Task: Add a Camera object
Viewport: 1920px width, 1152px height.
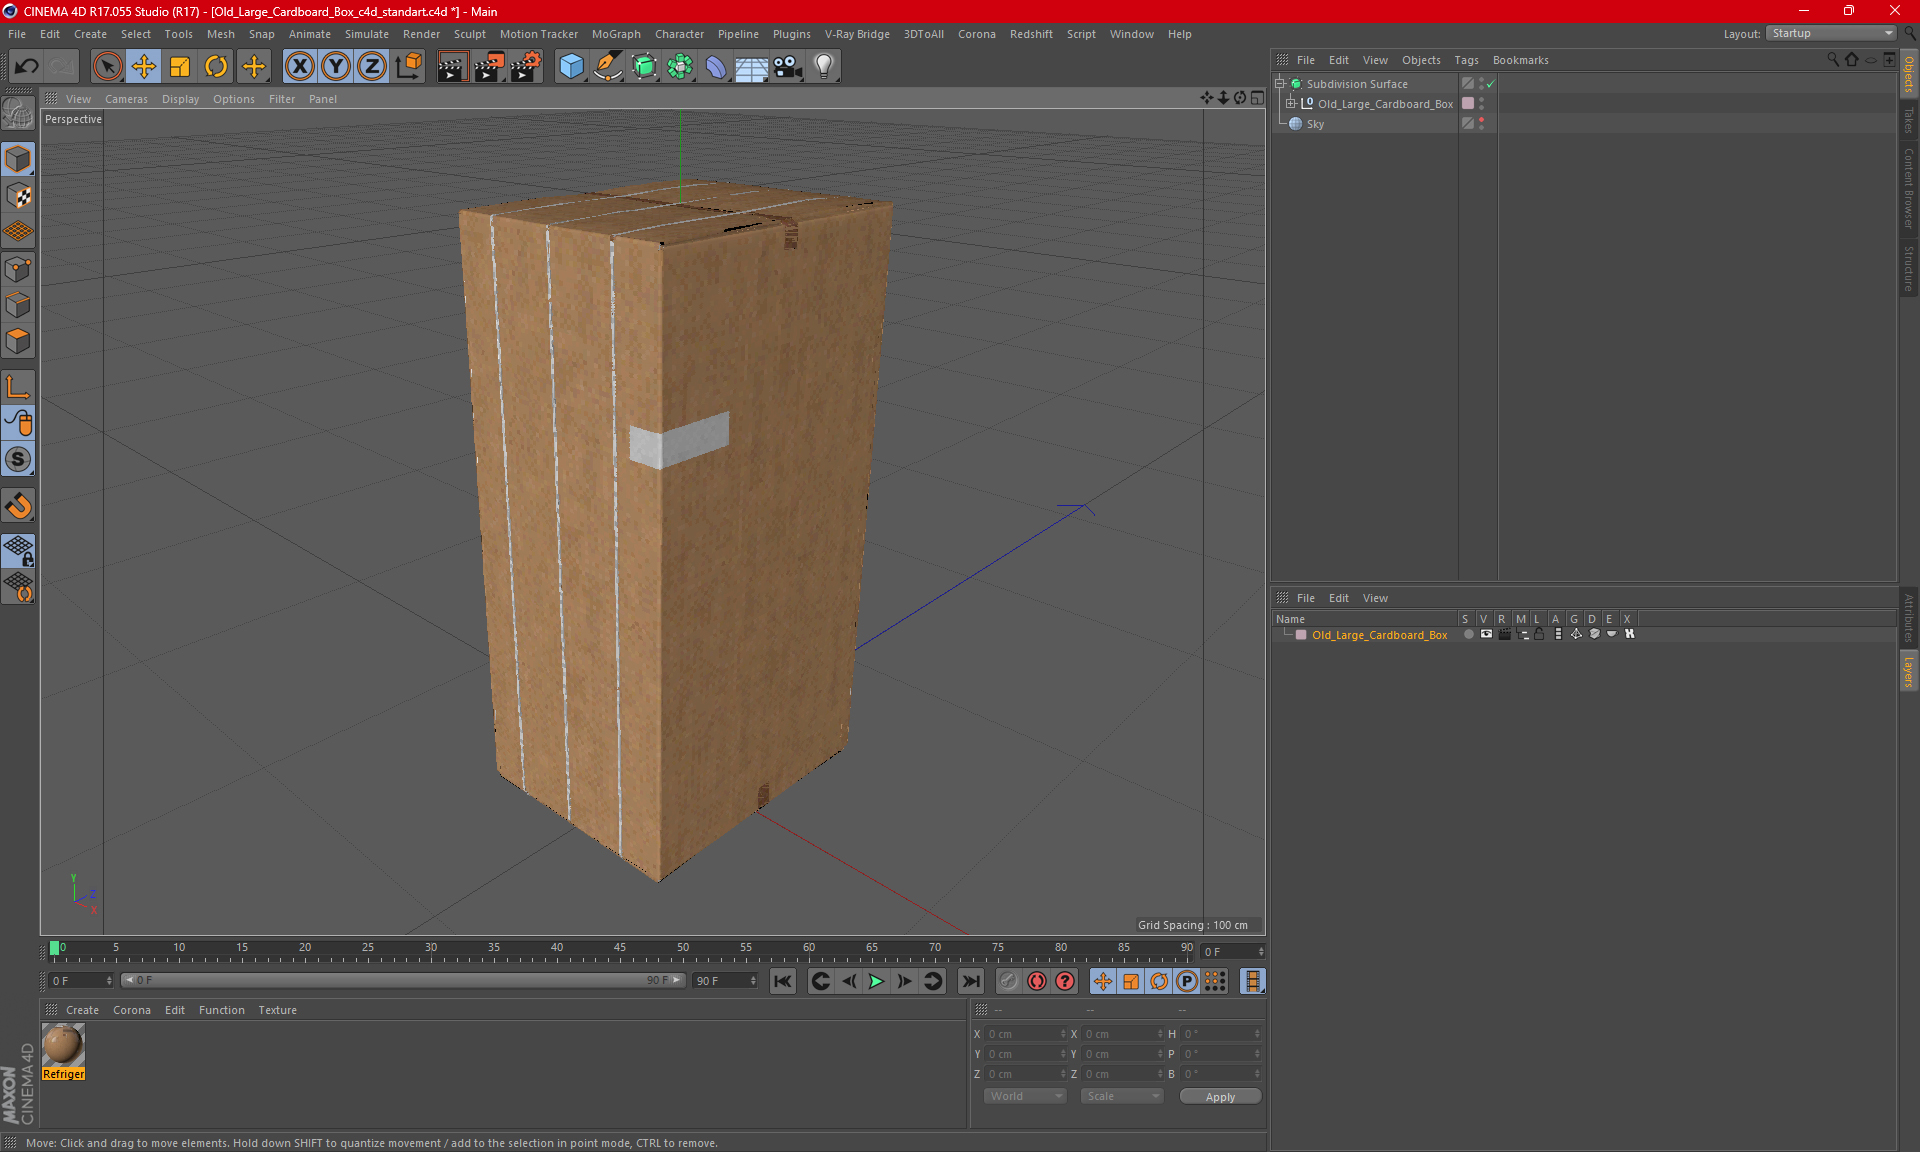Action: tap(788, 66)
